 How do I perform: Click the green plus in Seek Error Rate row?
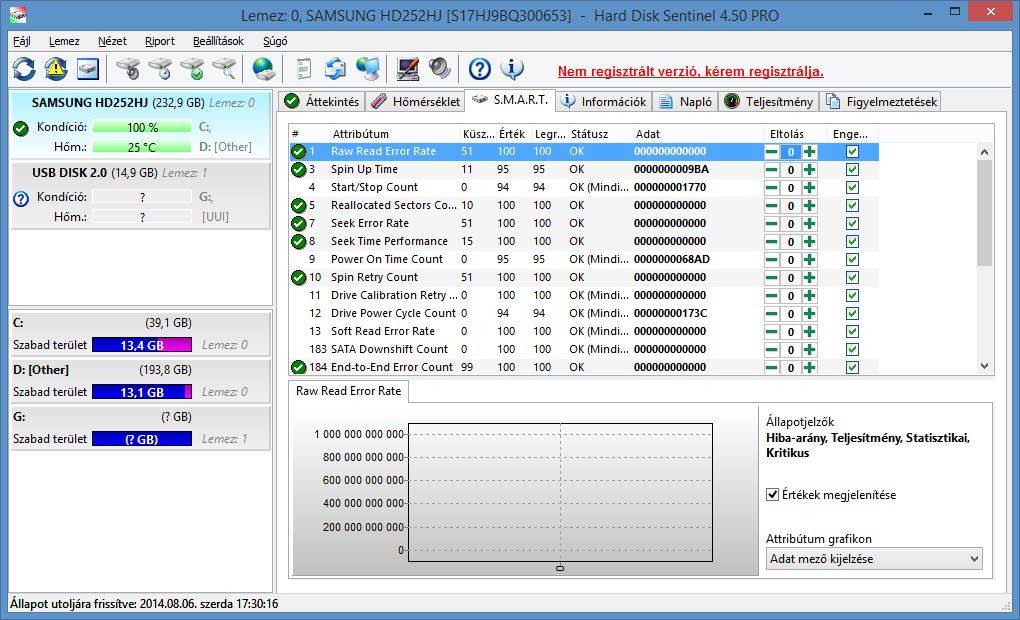809,224
